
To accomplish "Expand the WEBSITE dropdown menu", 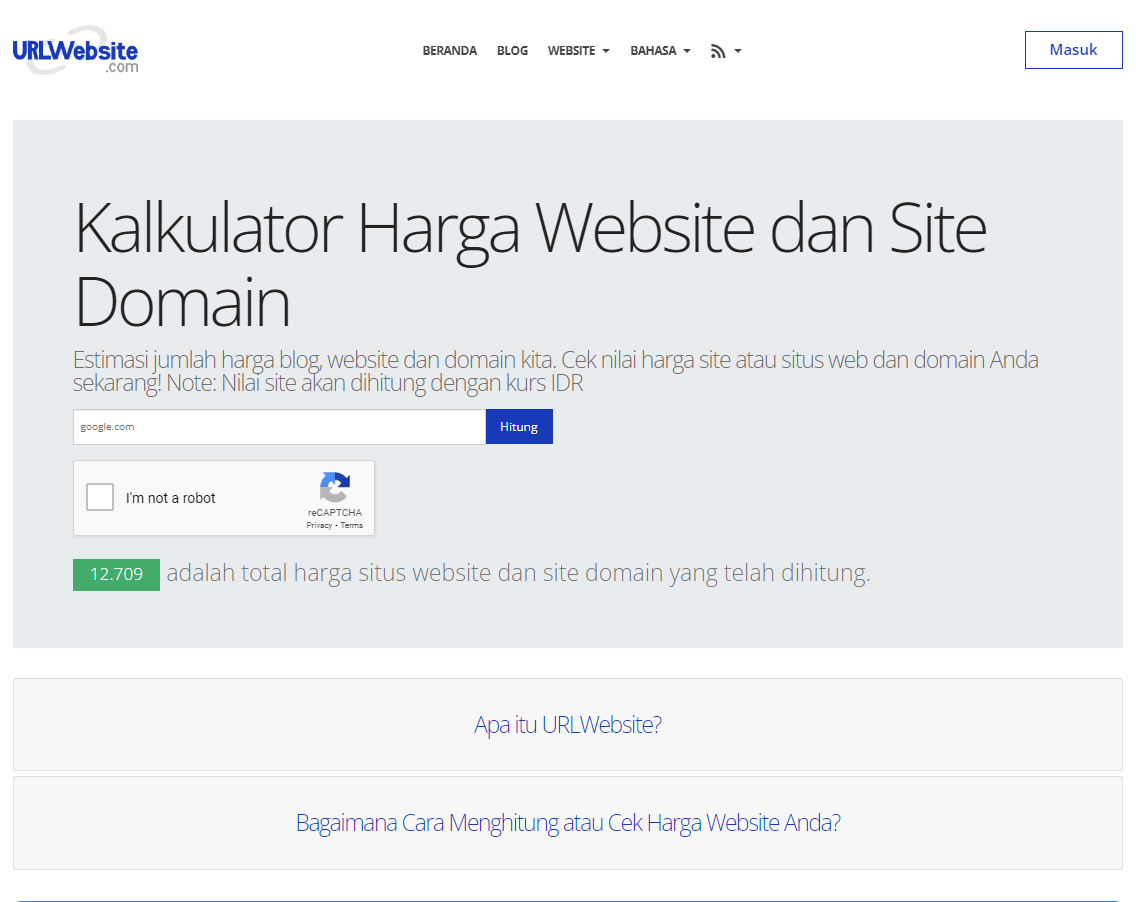I will [x=578, y=51].
